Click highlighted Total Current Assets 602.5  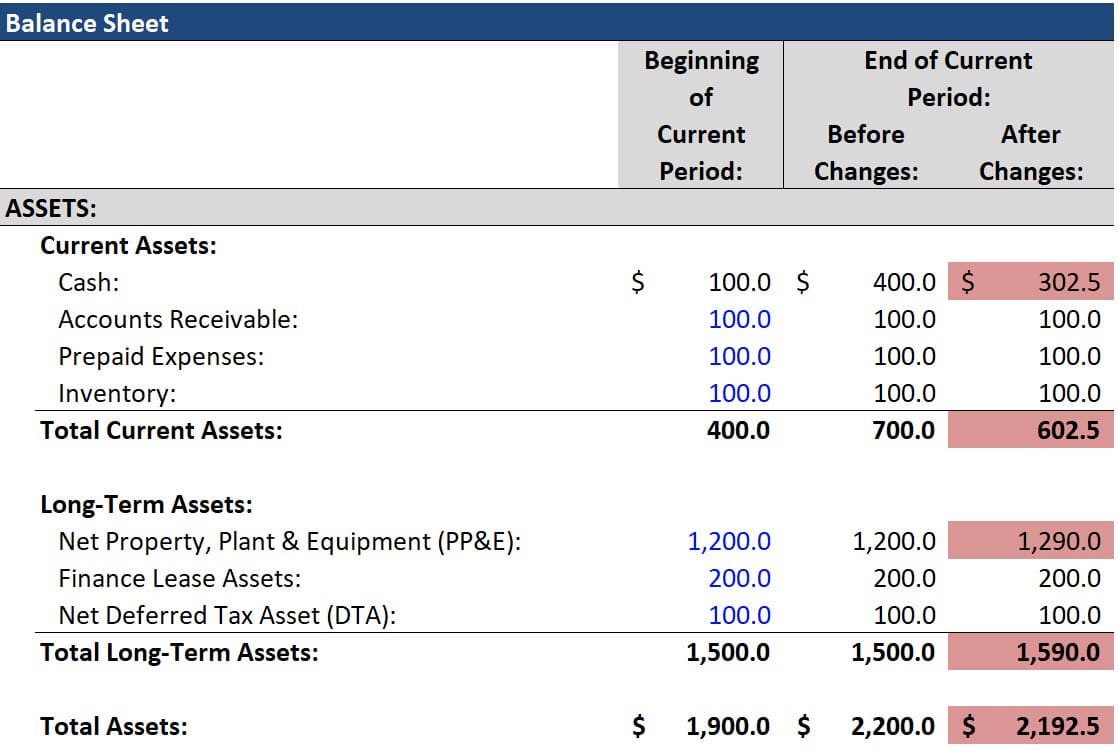click(x=1031, y=430)
